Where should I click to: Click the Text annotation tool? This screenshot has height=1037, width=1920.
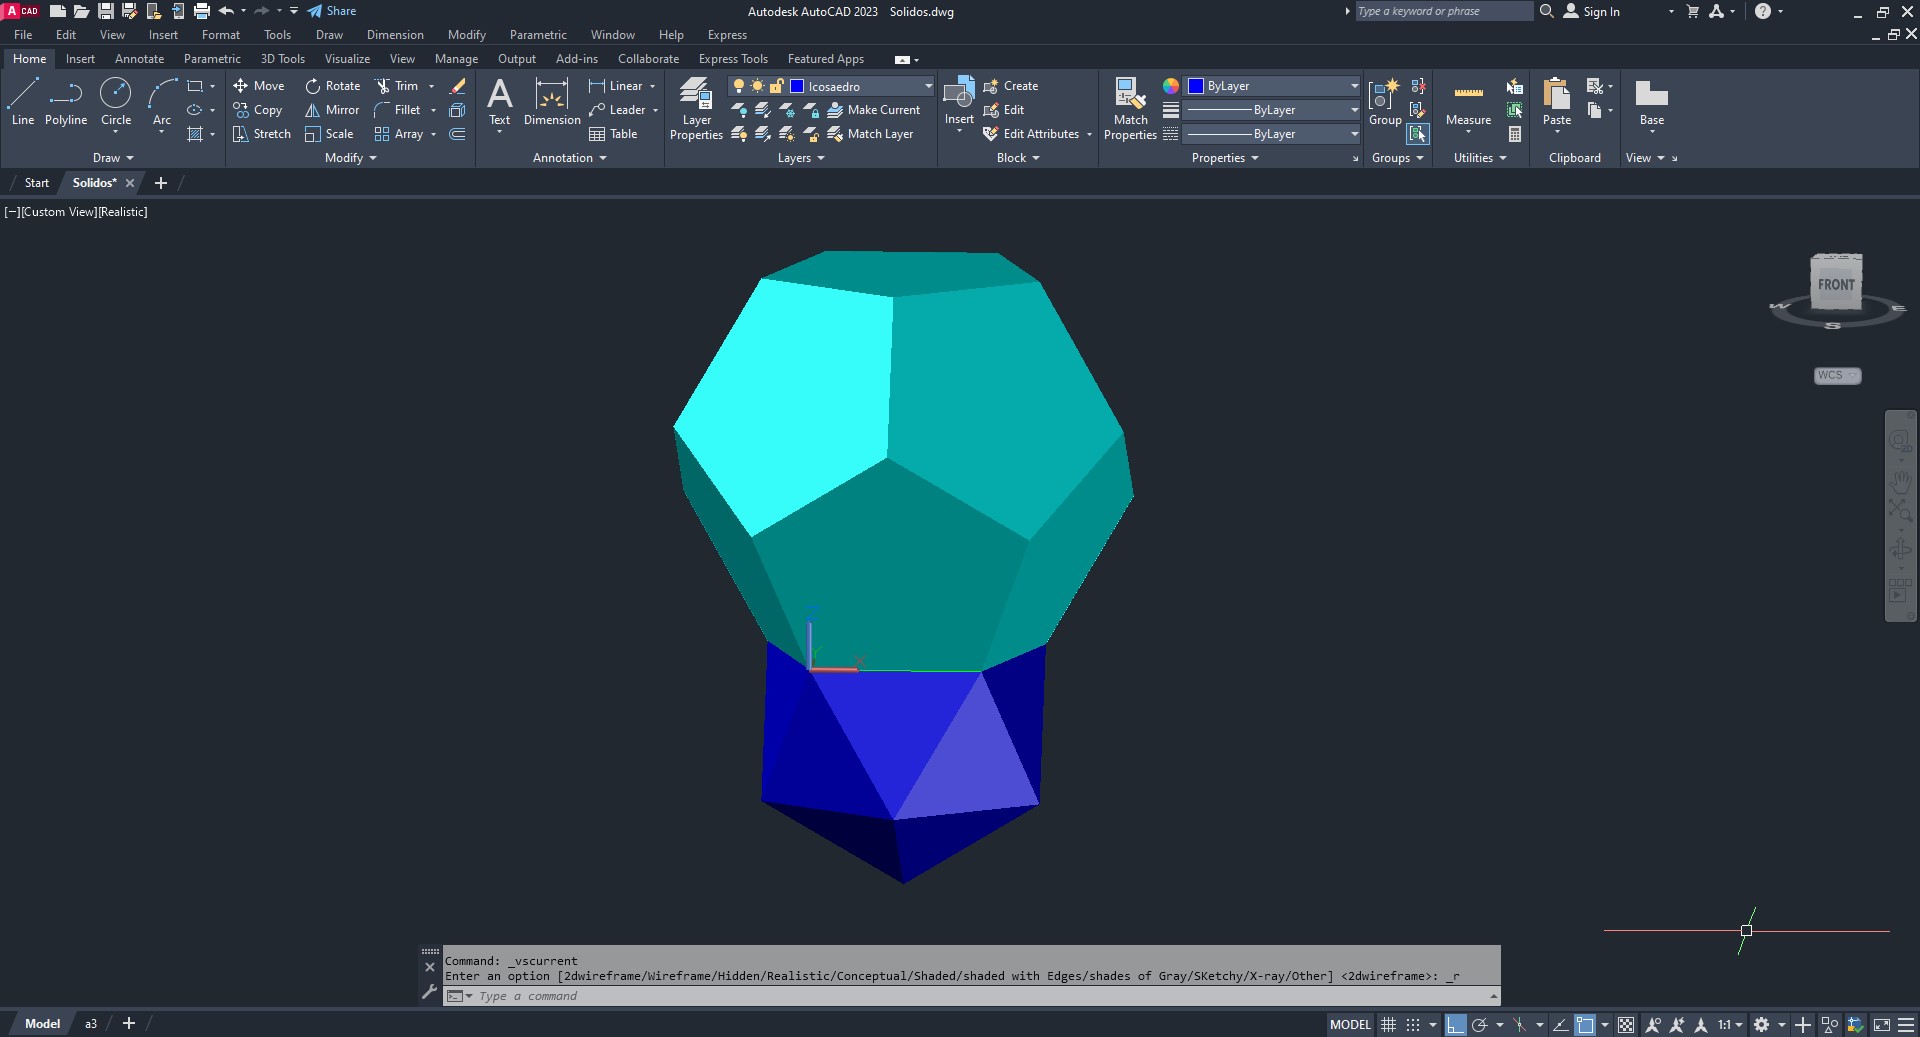(x=499, y=101)
